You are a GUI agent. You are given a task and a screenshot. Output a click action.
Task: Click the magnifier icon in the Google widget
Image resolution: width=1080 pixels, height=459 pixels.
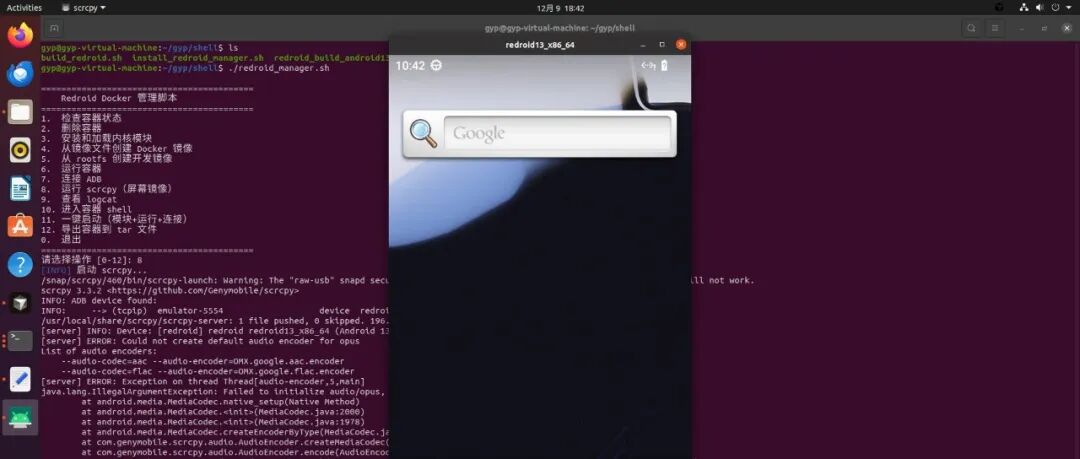point(423,134)
